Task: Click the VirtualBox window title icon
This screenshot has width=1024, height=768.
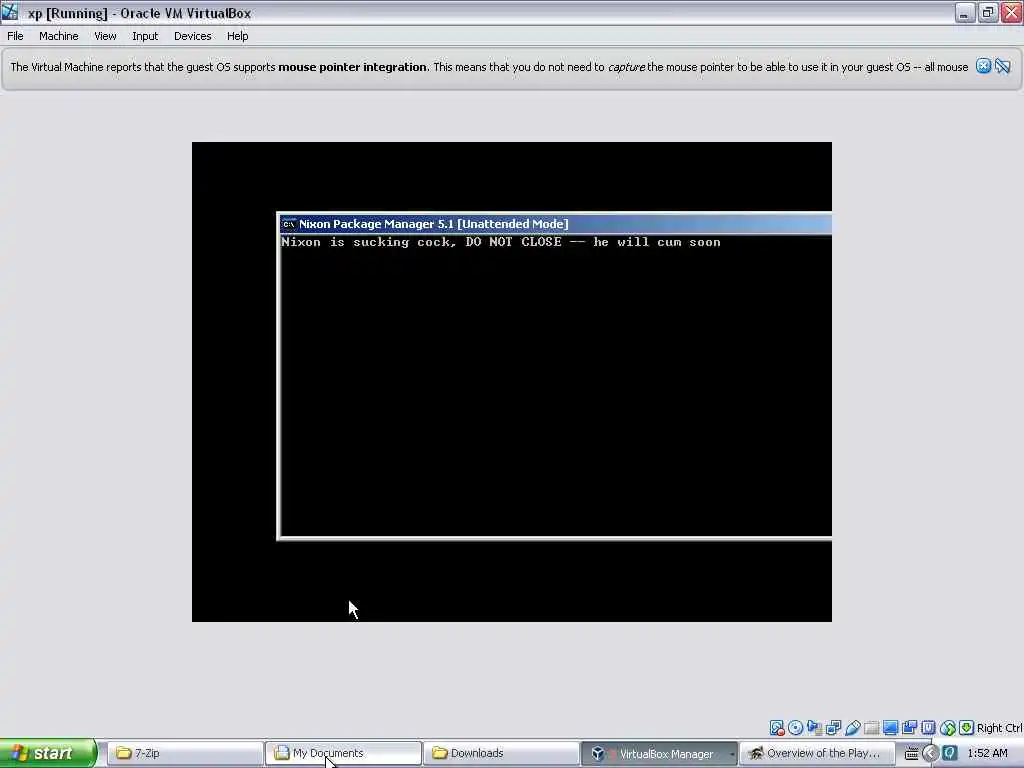Action: point(10,12)
